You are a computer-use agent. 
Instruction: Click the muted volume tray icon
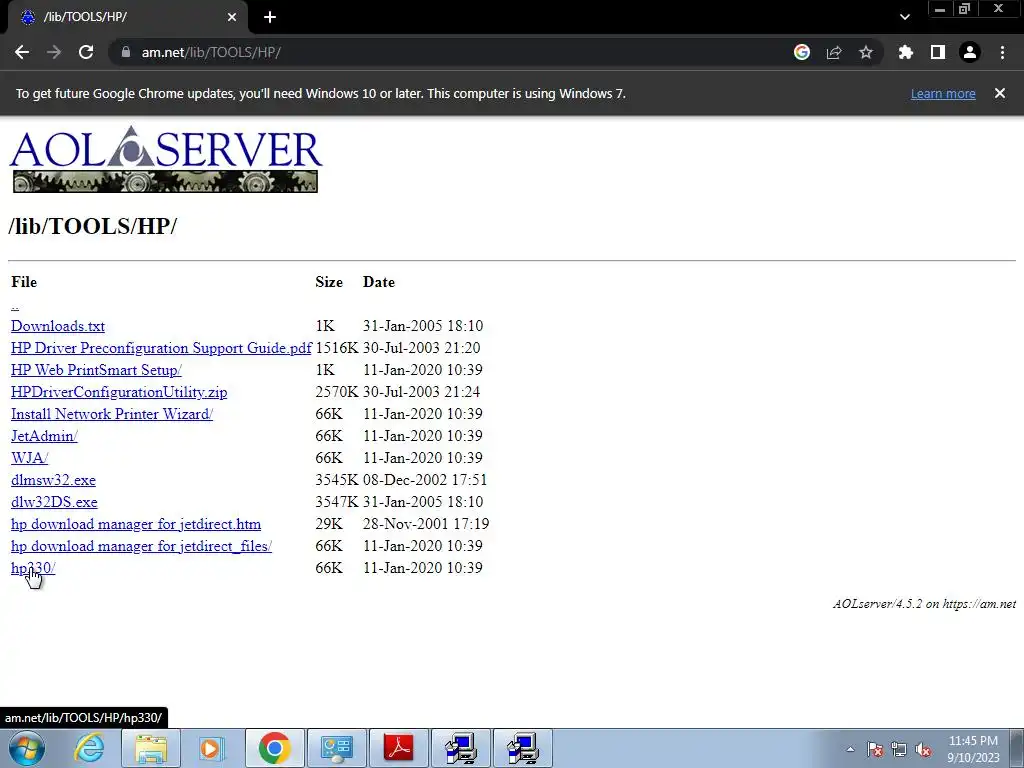923,749
